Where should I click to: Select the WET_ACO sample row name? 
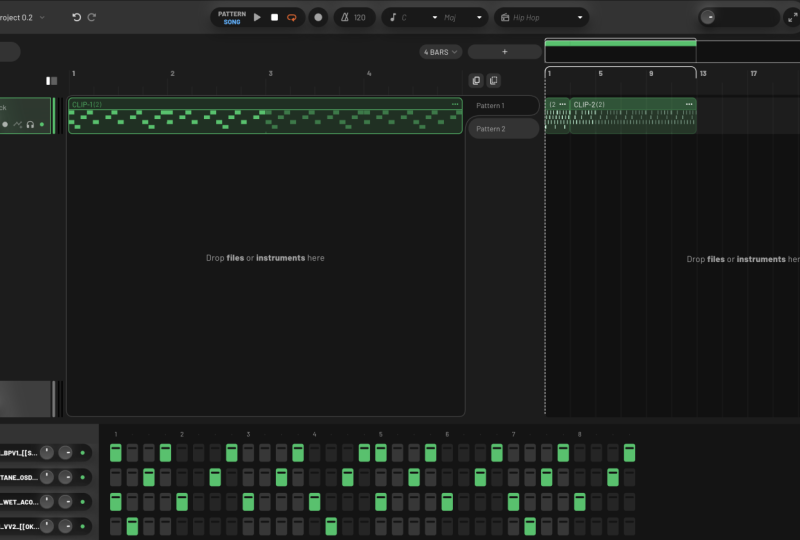pos(19,502)
